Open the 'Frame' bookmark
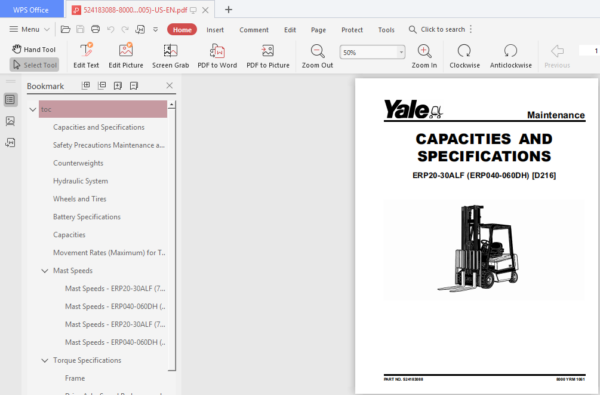This screenshot has width=600, height=395. click(x=75, y=378)
